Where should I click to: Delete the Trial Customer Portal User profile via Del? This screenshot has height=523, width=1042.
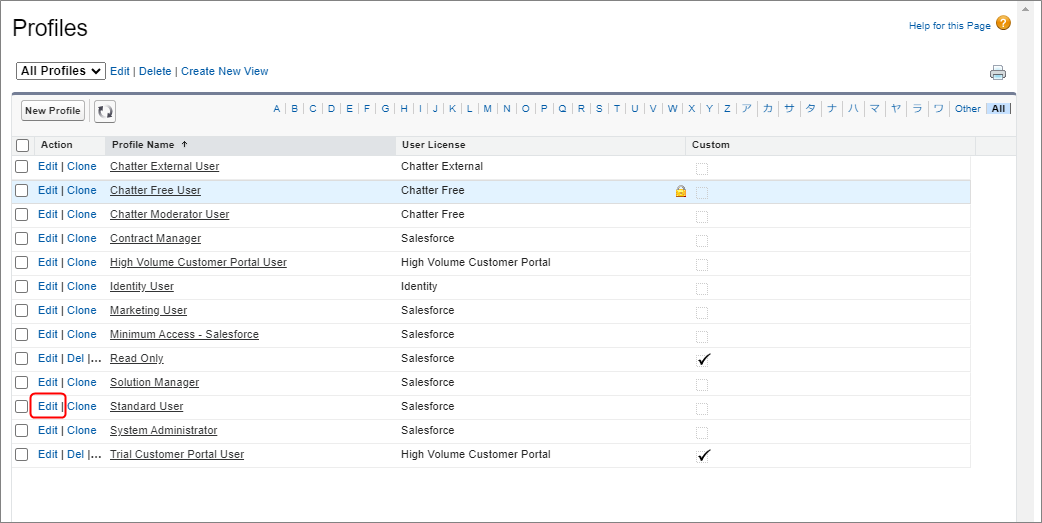coord(76,454)
